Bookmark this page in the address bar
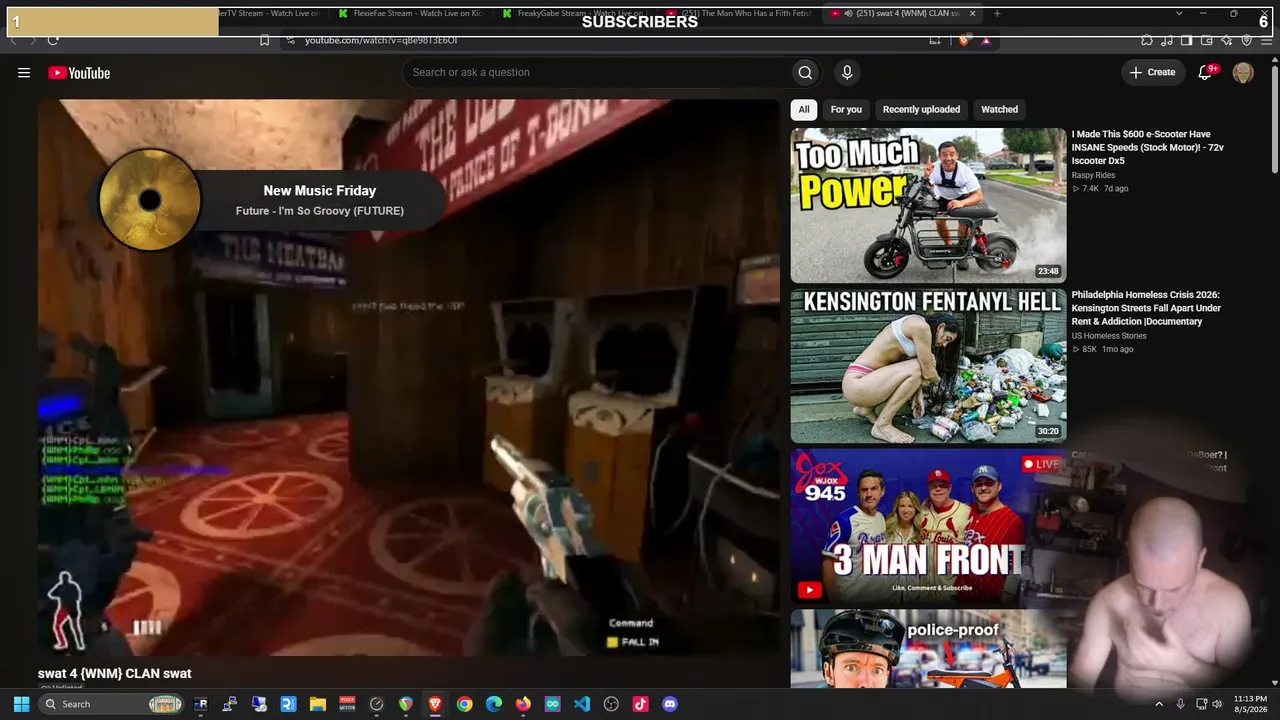This screenshot has width=1280, height=720. point(264,40)
